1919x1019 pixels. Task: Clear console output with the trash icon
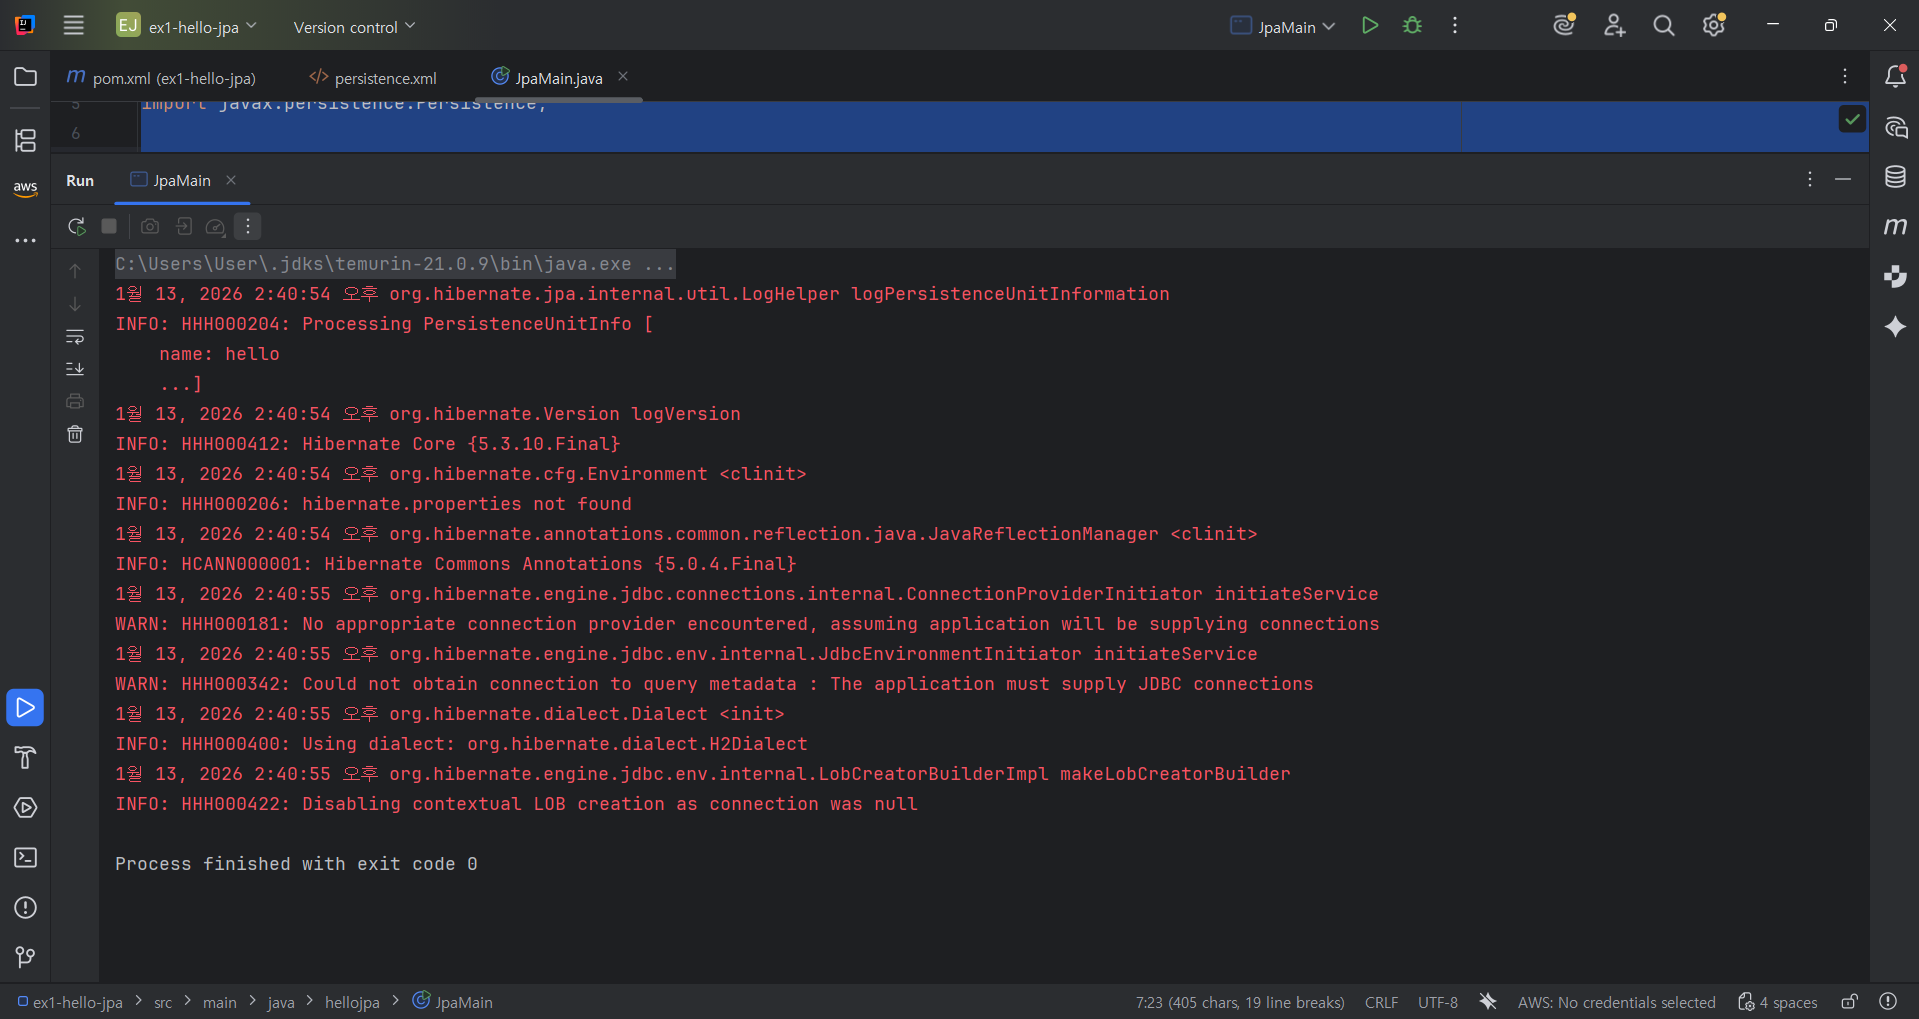pos(75,434)
